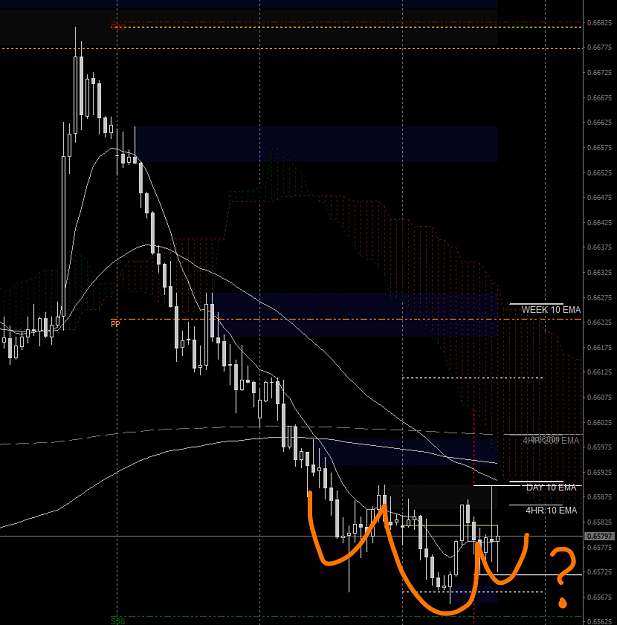Select the green S38 level label

pyautogui.click(x=118, y=621)
